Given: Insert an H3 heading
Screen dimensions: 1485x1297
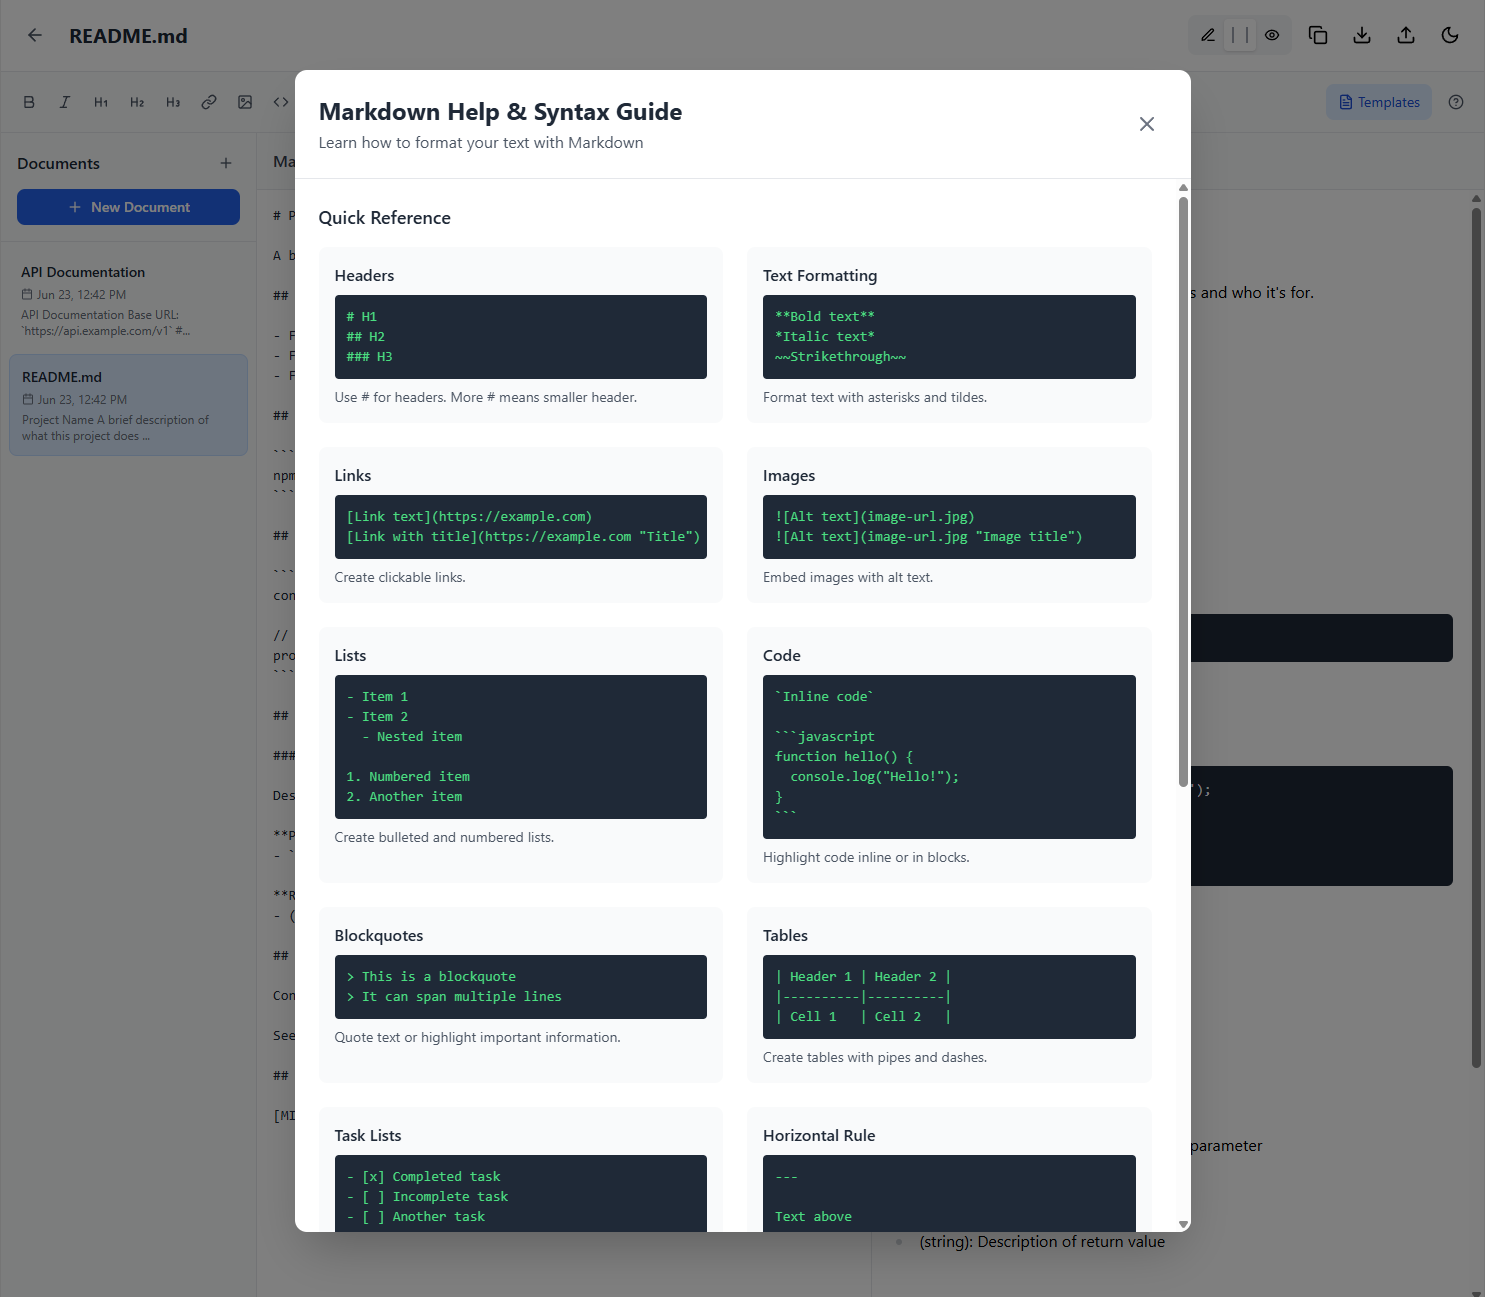Looking at the screenshot, I should coord(173,102).
